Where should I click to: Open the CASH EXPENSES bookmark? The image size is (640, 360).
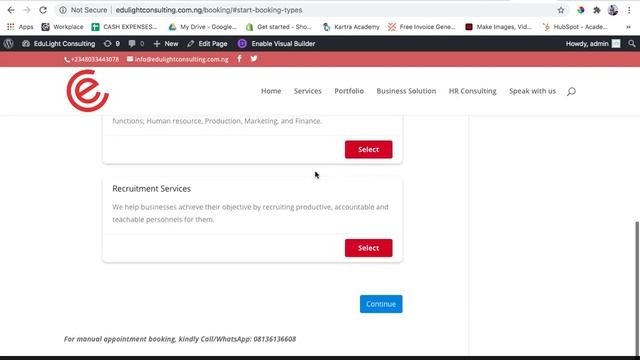[x=124, y=27]
